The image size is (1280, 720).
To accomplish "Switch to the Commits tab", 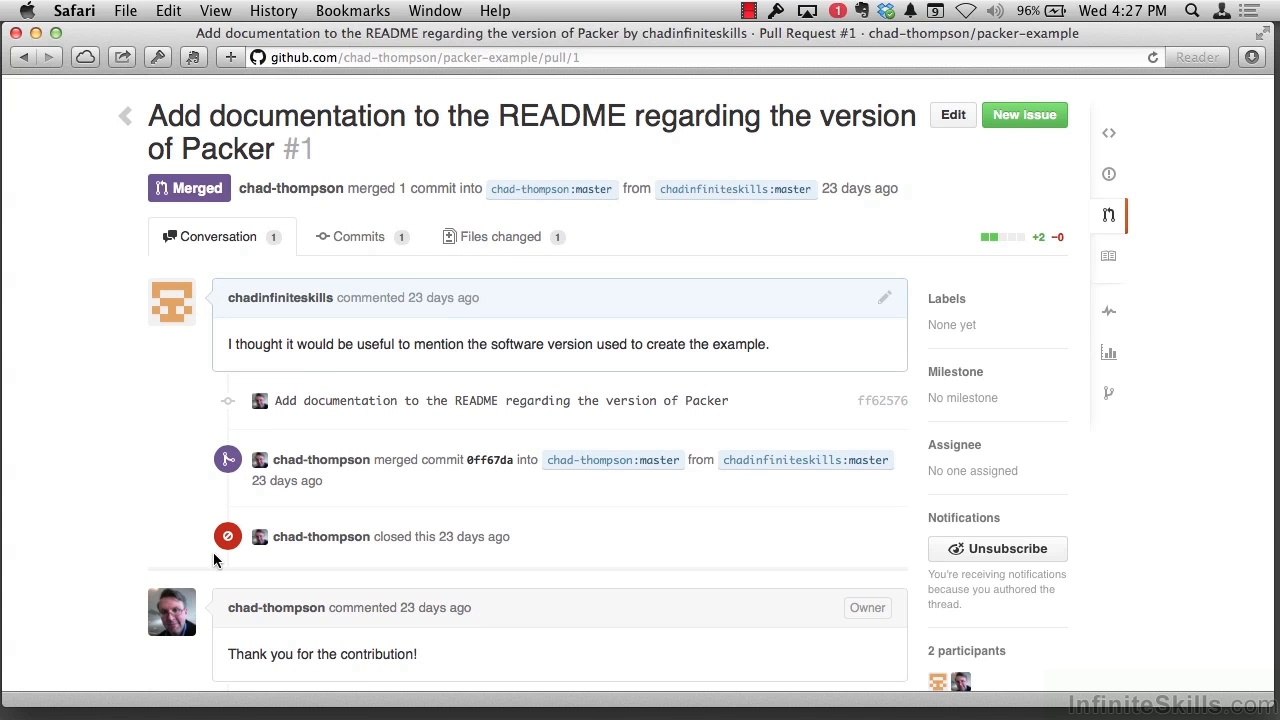I will pos(361,237).
